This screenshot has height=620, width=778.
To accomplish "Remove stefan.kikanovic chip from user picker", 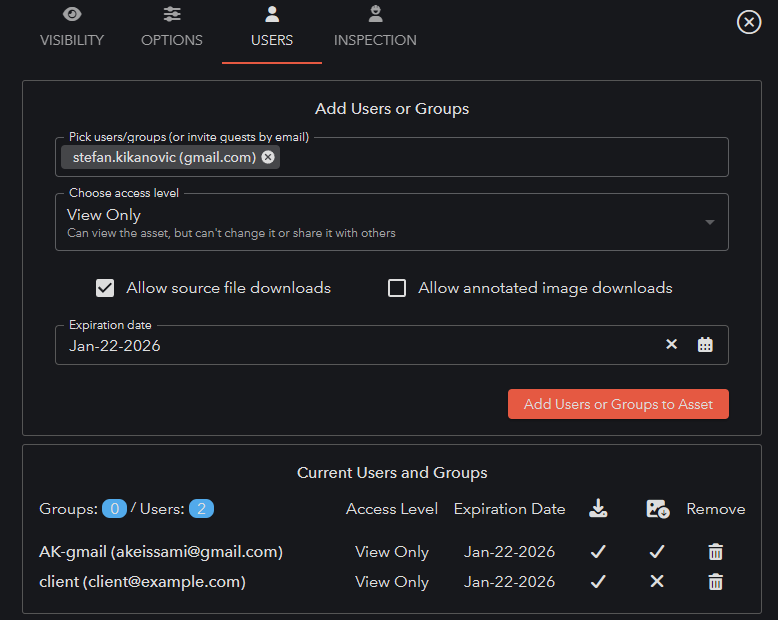I will pos(268,157).
